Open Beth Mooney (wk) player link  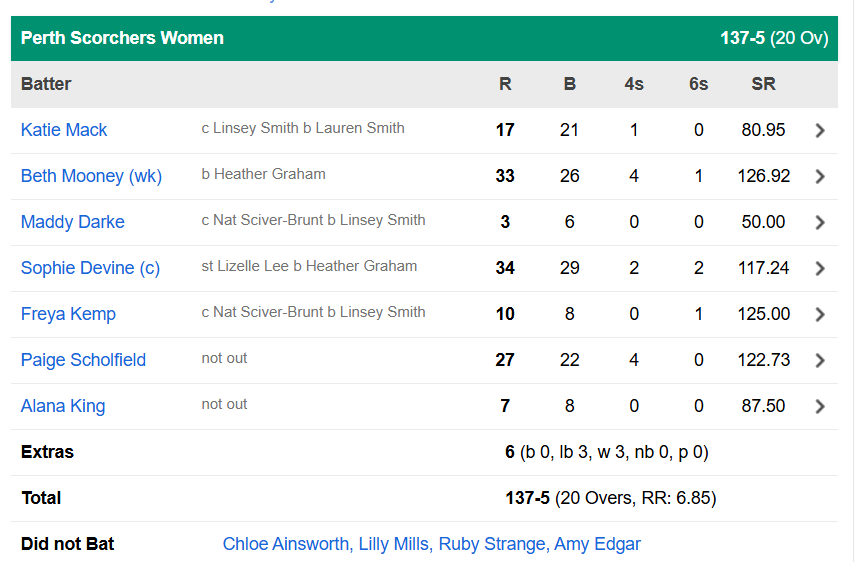pos(91,176)
